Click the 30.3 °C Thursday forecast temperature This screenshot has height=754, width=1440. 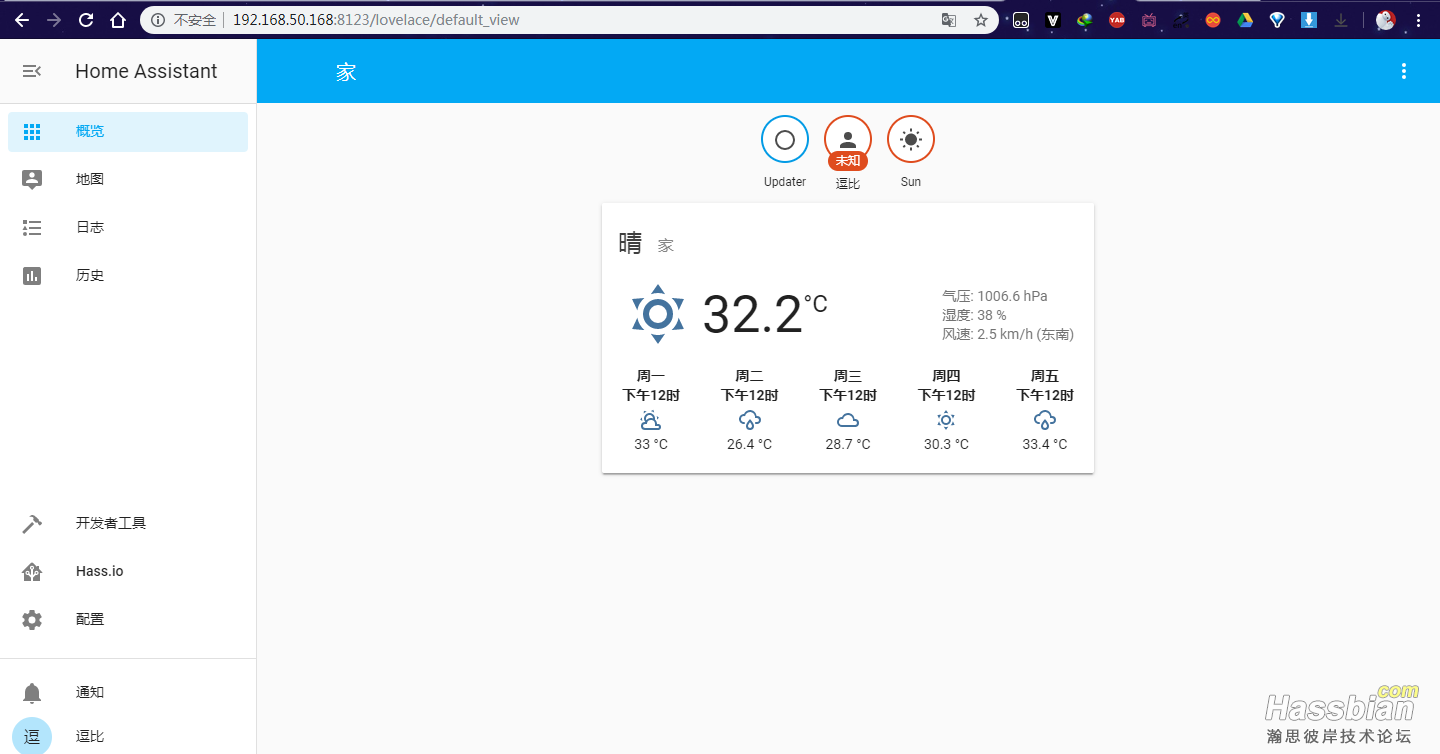pos(946,444)
